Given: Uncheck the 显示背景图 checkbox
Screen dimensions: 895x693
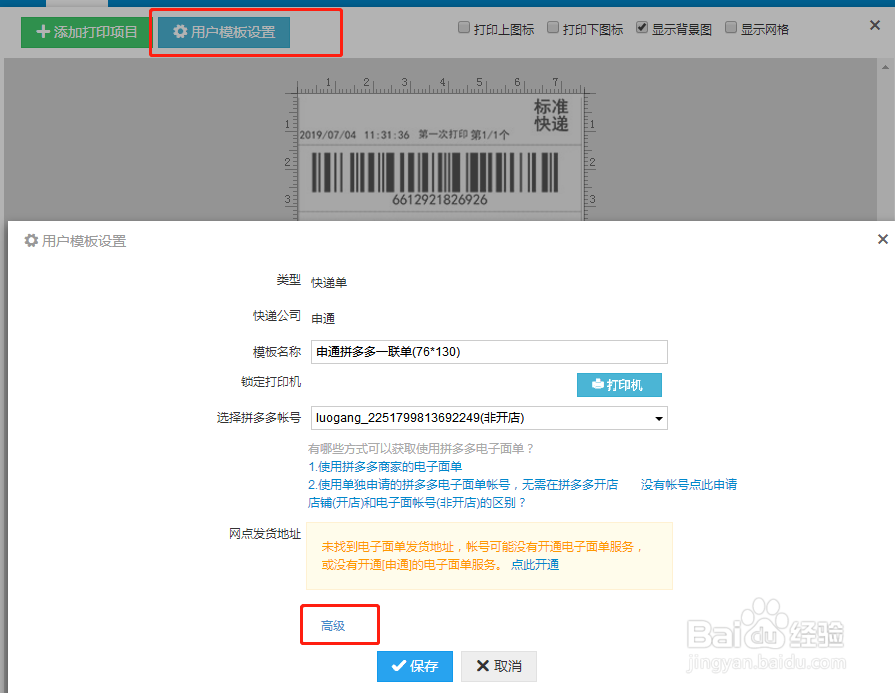Looking at the screenshot, I should pyautogui.click(x=642, y=27).
